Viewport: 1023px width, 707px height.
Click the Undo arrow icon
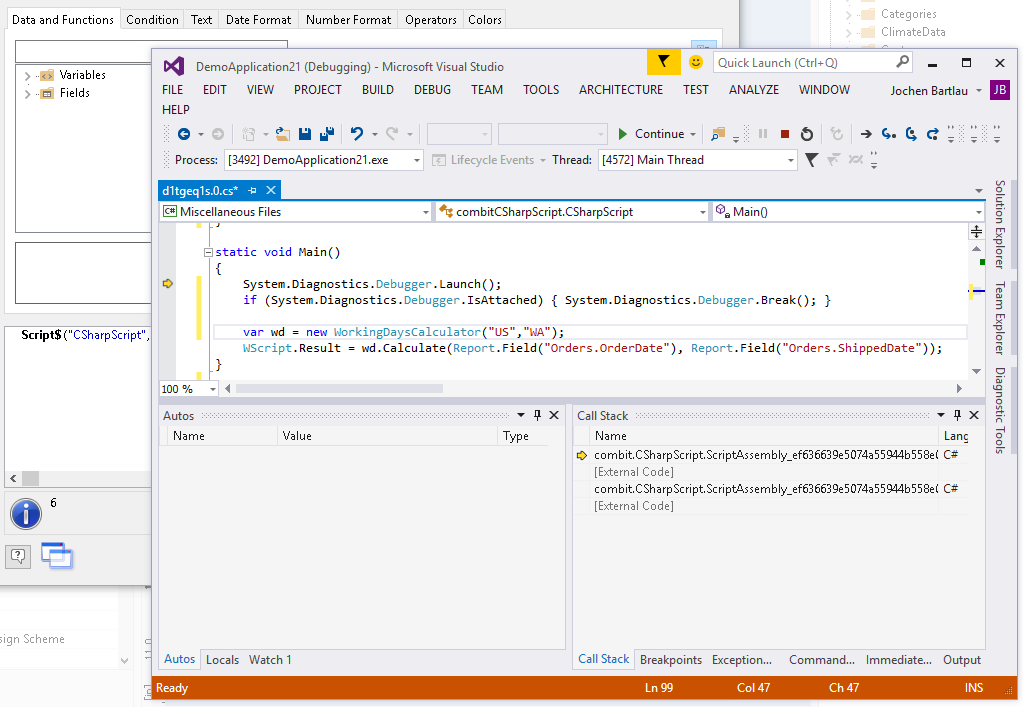356,134
